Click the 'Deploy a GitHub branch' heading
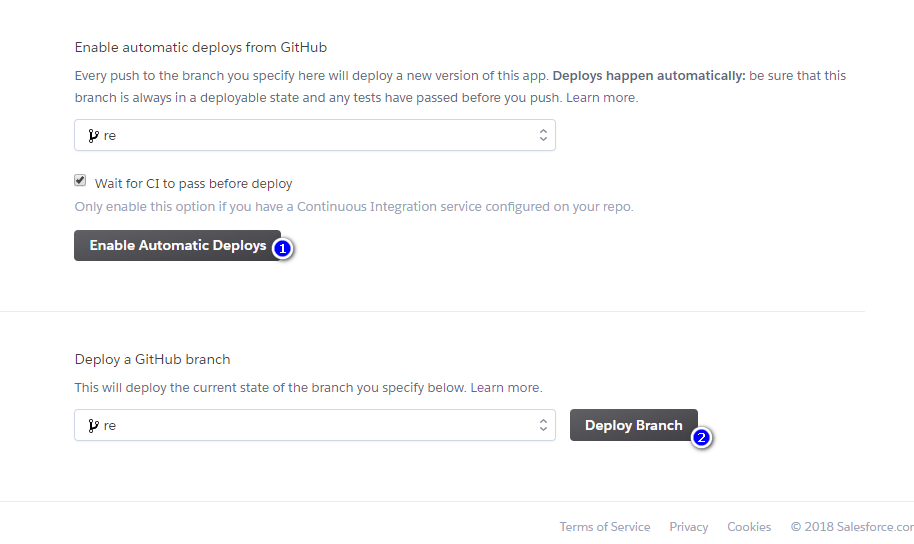This screenshot has height=544, width=914. pyautogui.click(x=152, y=359)
